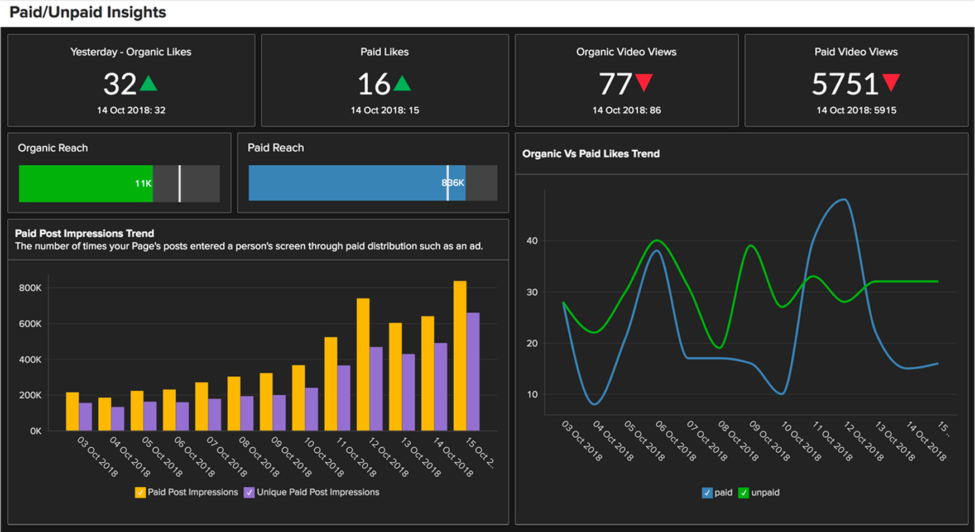Click the red down arrow beside Paid Video Views 5751
This screenshot has width=975, height=532.
point(890,83)
